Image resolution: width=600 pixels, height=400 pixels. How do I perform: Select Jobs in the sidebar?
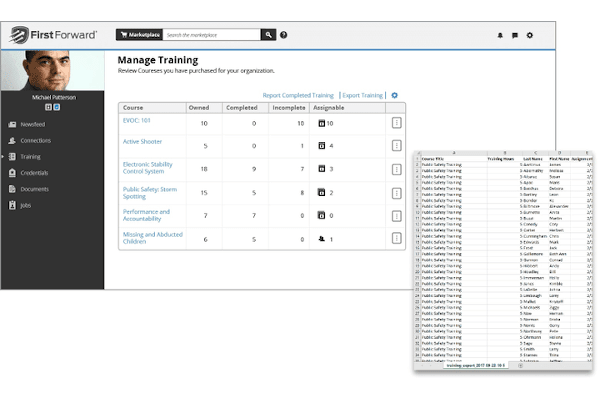27,205
